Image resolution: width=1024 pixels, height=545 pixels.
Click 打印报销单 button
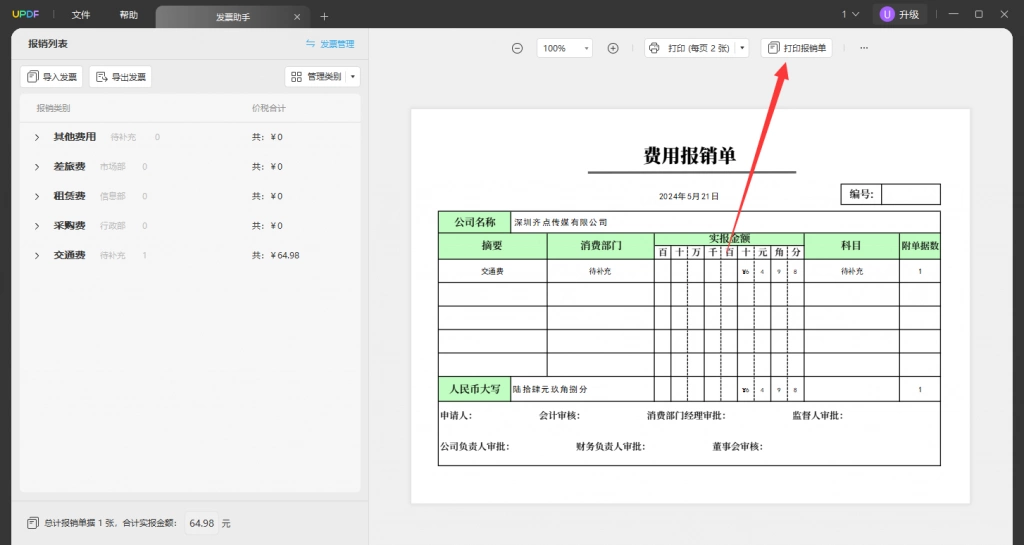click(x=797, y=48)
